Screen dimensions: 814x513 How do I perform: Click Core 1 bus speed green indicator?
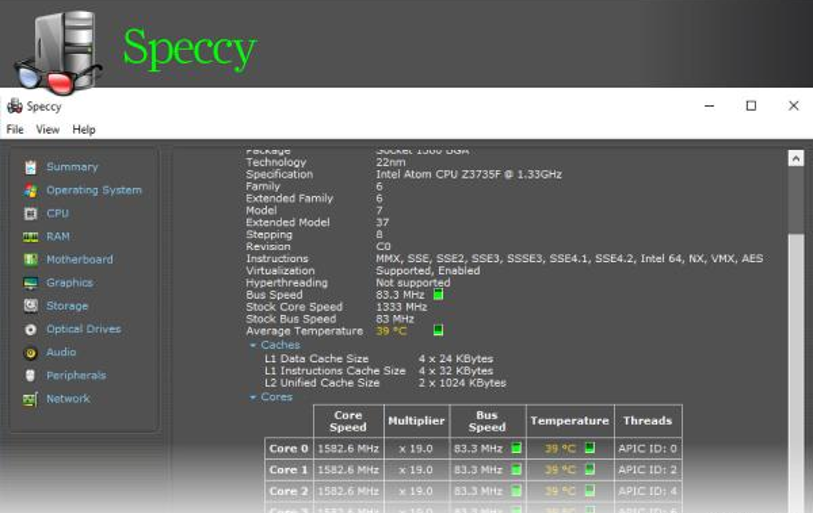click(x=516, y=469)
